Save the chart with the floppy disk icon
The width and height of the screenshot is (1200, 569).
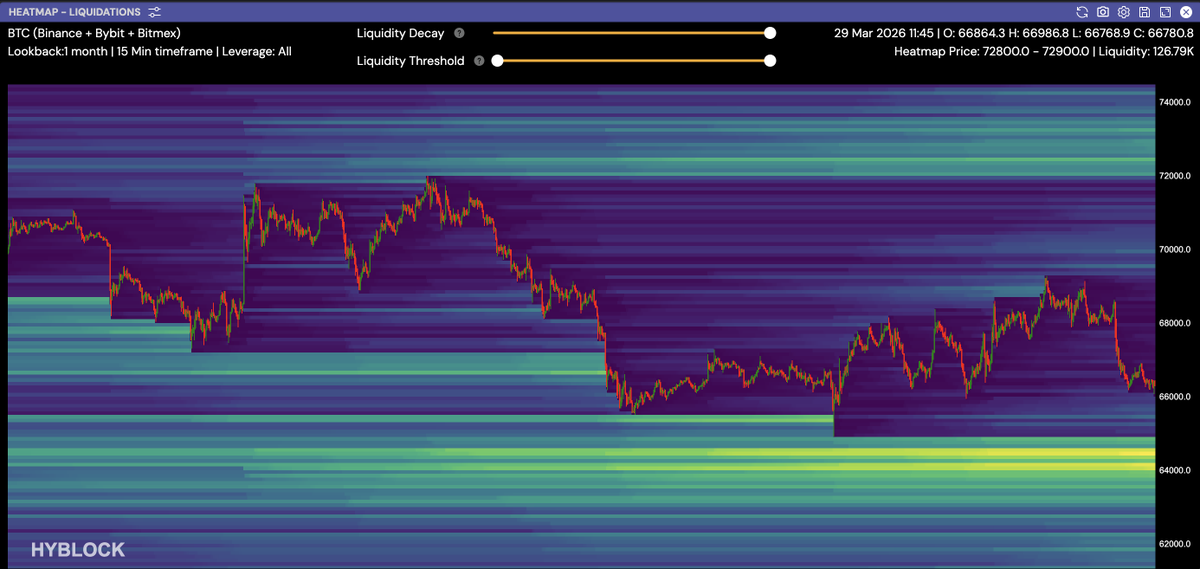pyautogui.click(x=1144, y=12)
